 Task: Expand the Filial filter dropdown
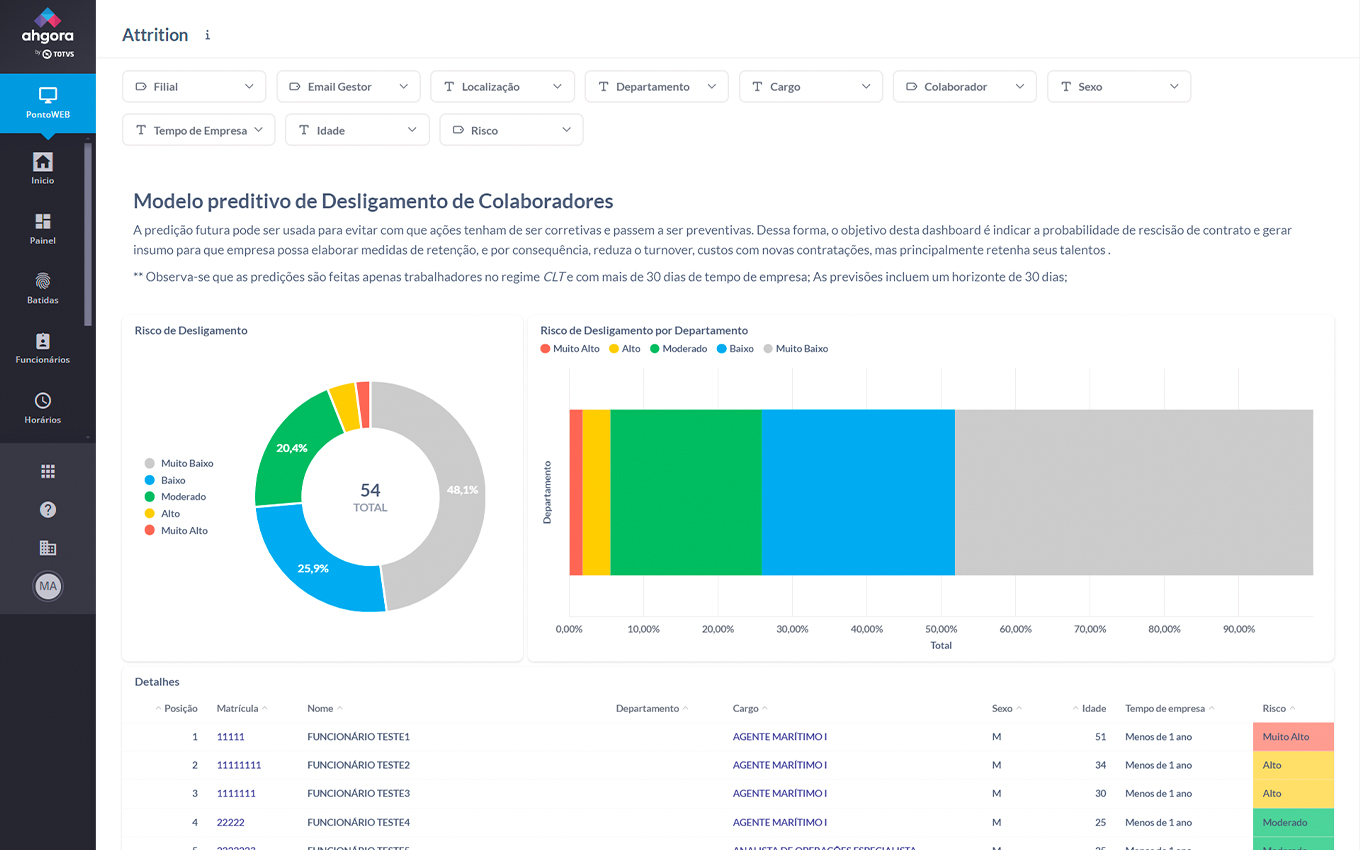point(194,87)
